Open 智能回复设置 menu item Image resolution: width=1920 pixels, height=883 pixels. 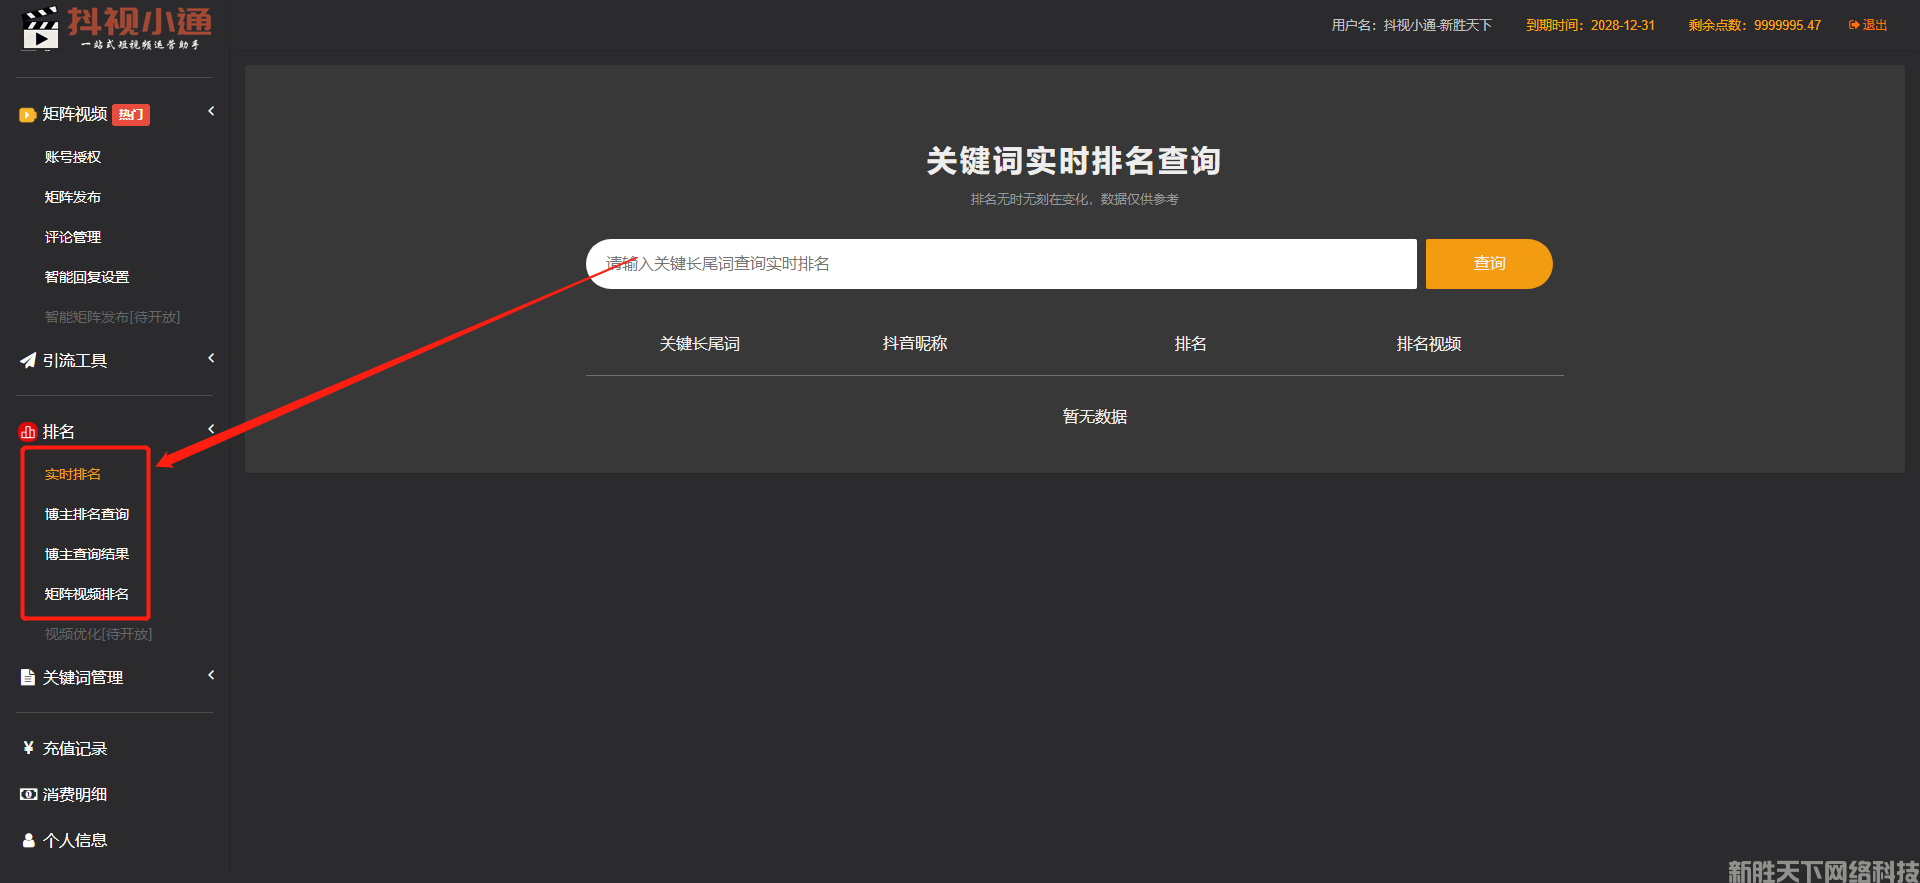87,277
